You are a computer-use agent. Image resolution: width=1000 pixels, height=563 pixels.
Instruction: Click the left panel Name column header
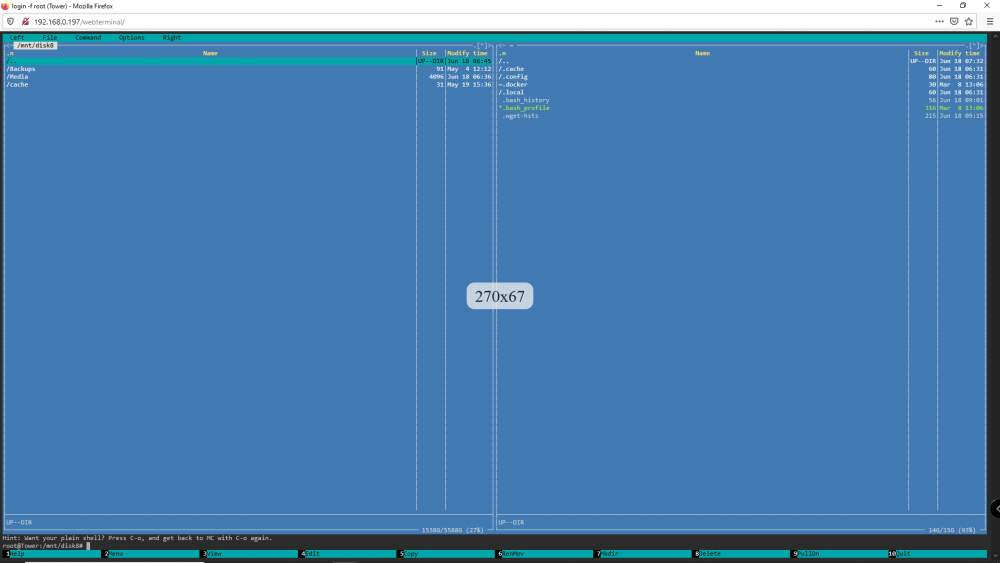pos(210,54)
